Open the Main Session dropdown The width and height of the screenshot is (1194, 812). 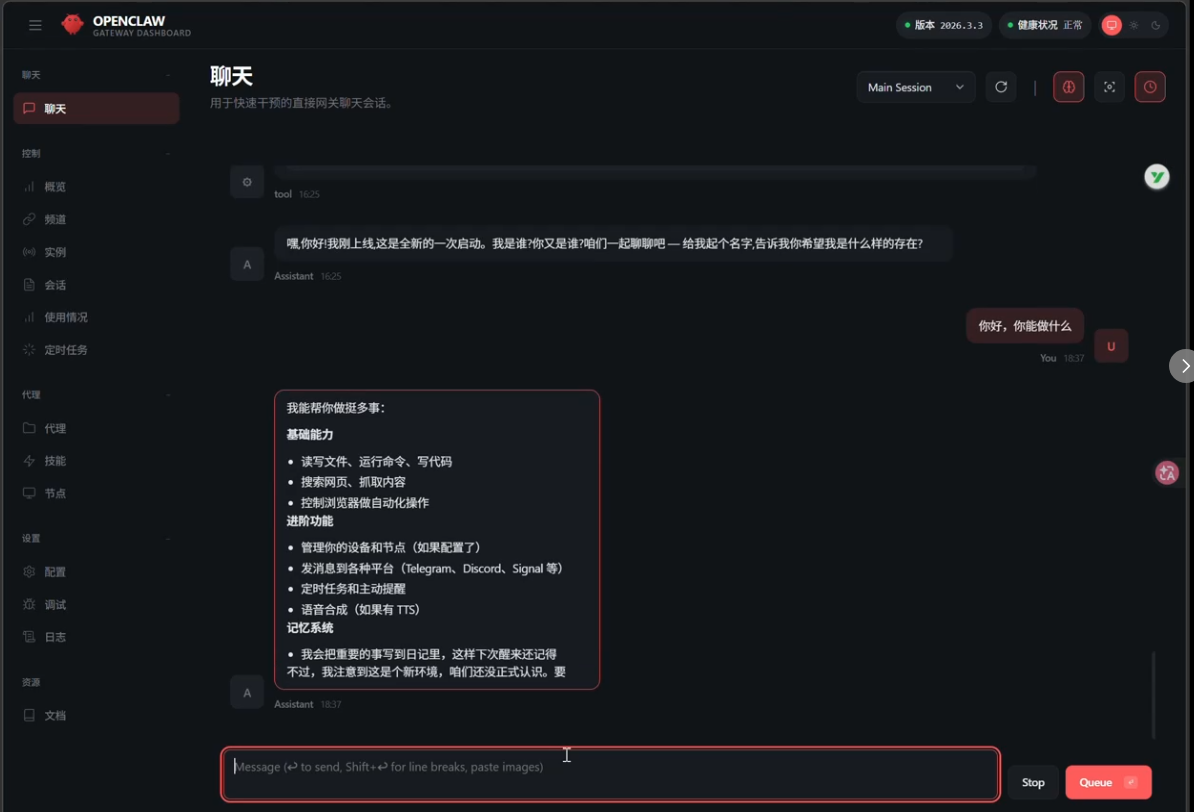click(x=915, y=87)
